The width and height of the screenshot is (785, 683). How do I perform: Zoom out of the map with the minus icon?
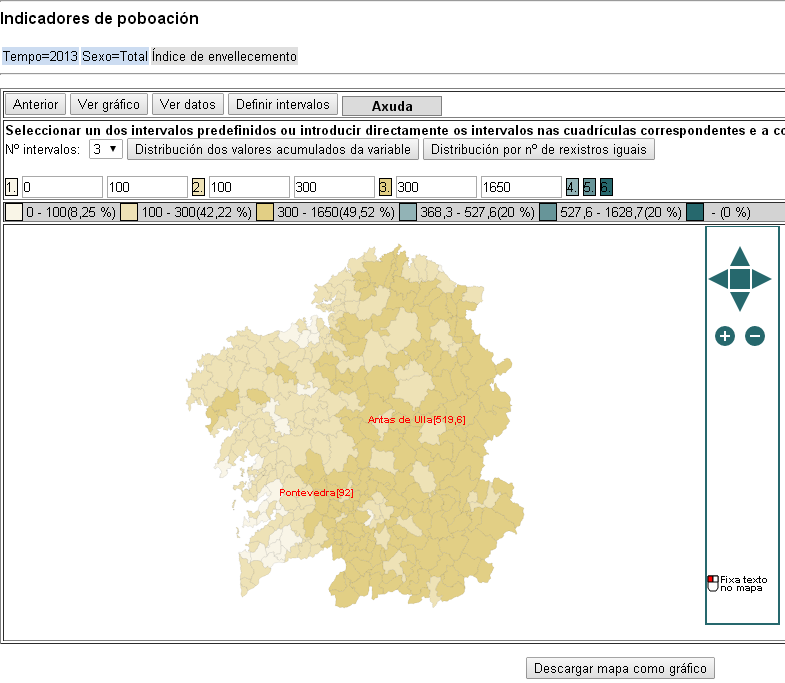point(755,336)
